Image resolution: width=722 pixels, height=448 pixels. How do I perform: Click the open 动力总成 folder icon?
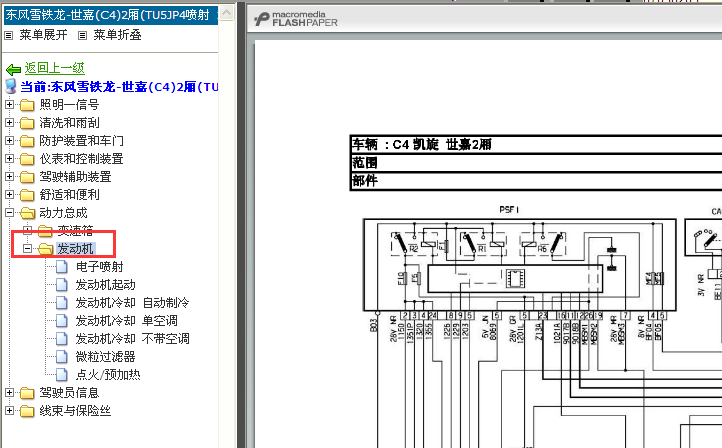[x=28, y=213]
